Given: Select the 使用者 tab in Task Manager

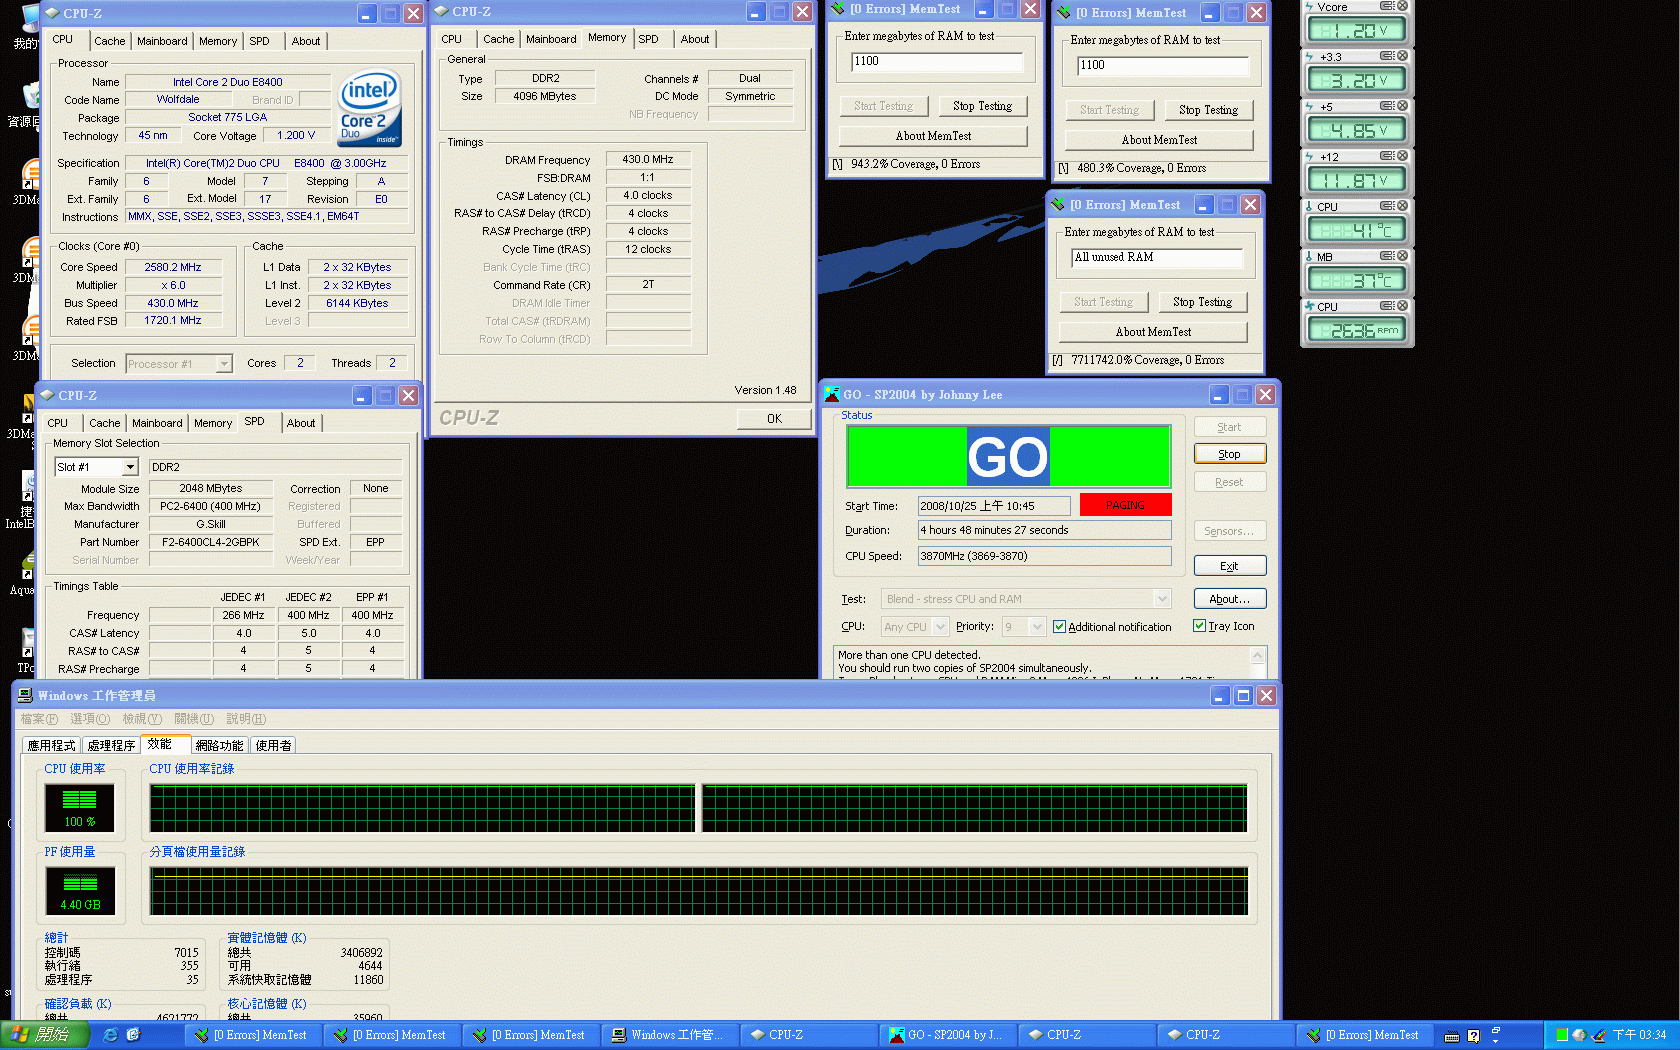Looking at the screenshot, I should click(273, 745).
